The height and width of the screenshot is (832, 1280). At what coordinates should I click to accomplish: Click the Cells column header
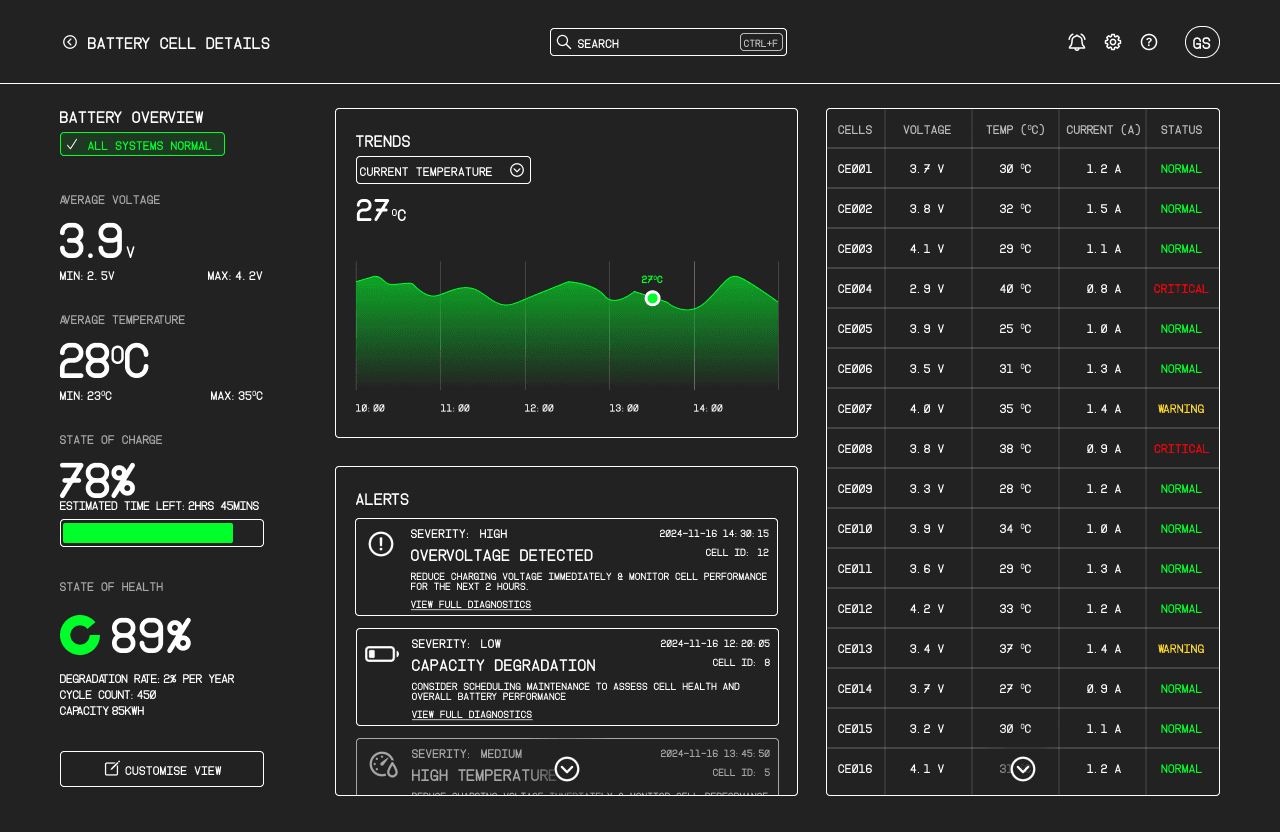855,129
